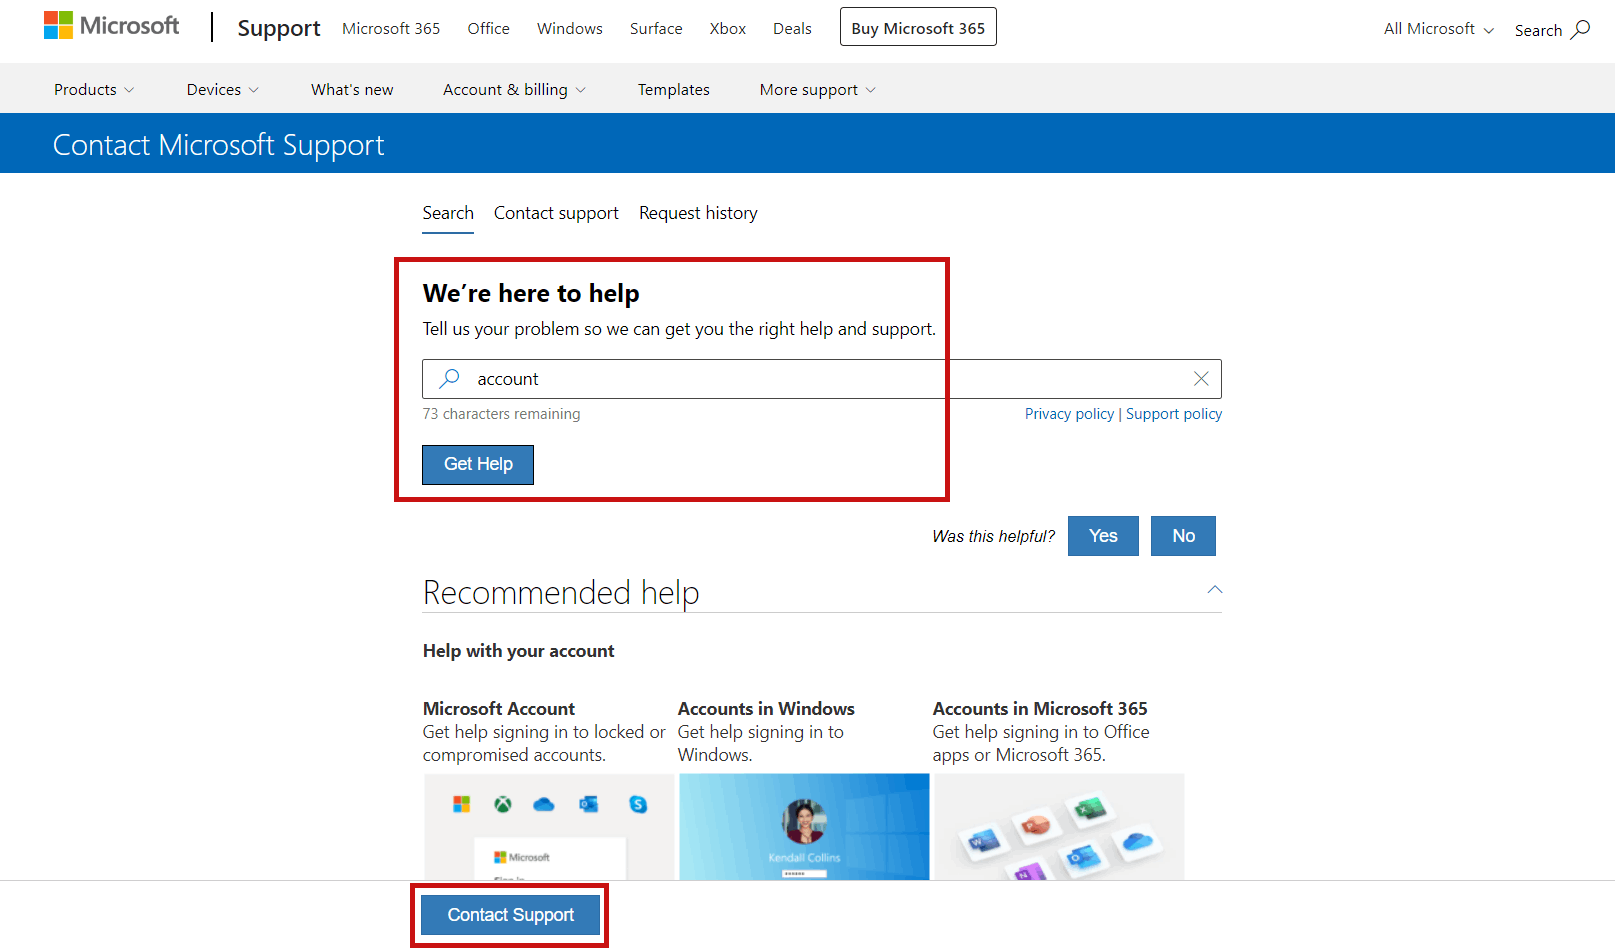The image size is (1615, 949).
Task: Click the Microsoft 365 apps thumbnail image
Action: [x=1059, y=827]
